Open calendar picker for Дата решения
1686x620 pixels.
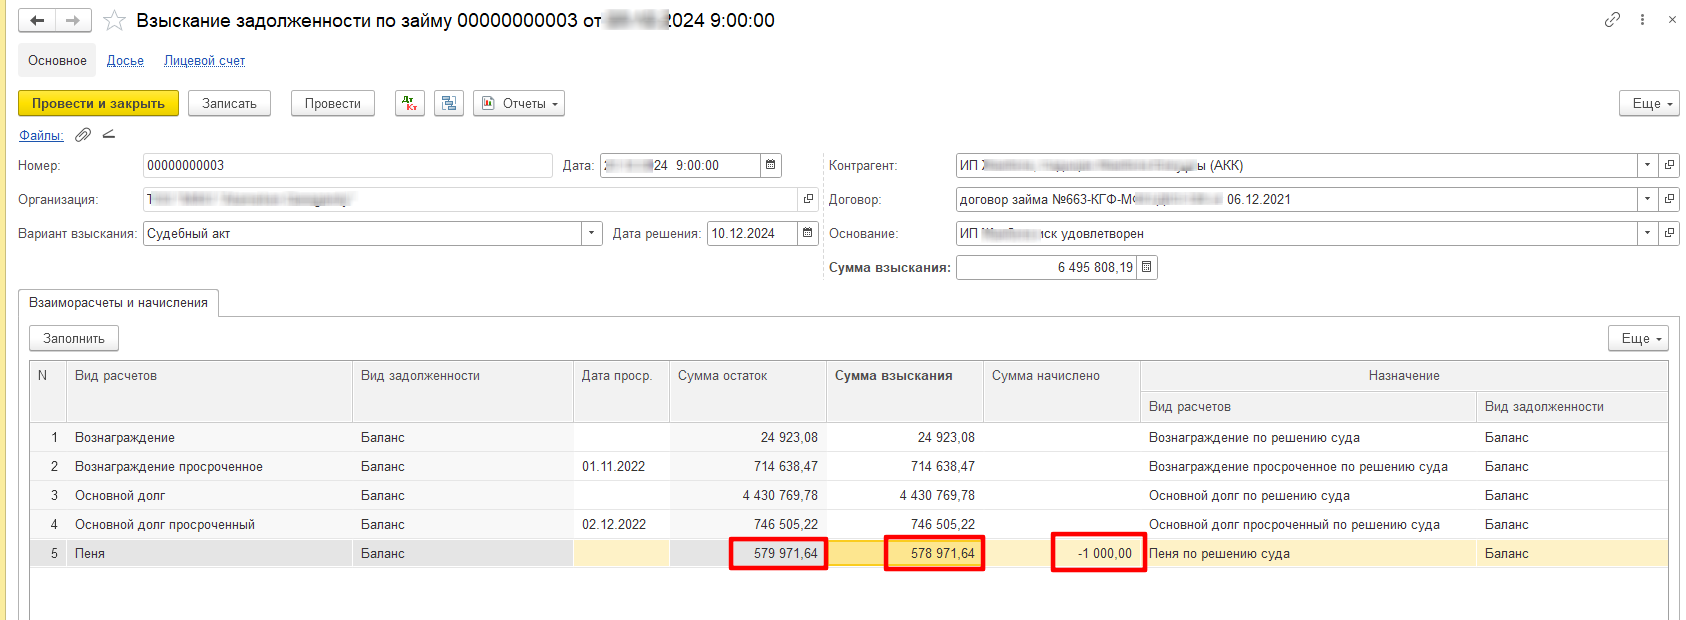[808, 233]
